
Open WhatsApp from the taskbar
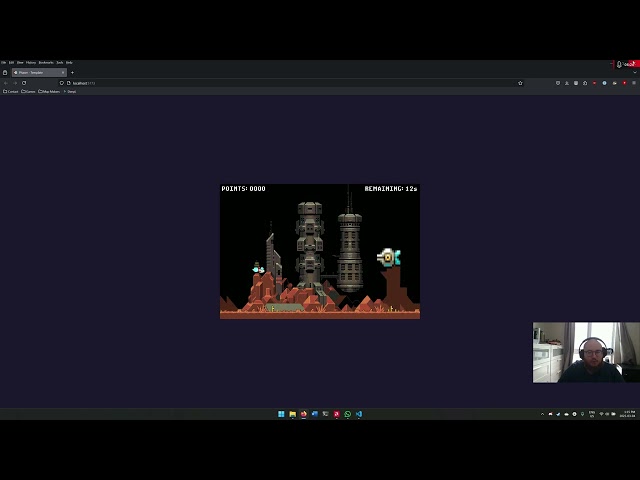click(348, 414)
